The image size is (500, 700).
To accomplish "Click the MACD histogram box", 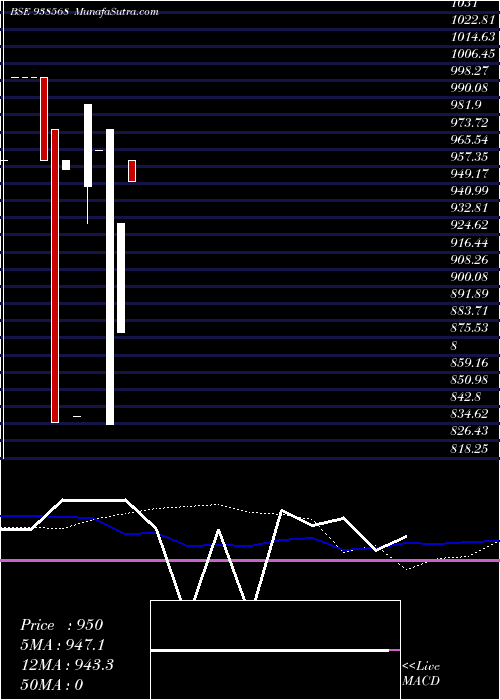I will (275, 650).
